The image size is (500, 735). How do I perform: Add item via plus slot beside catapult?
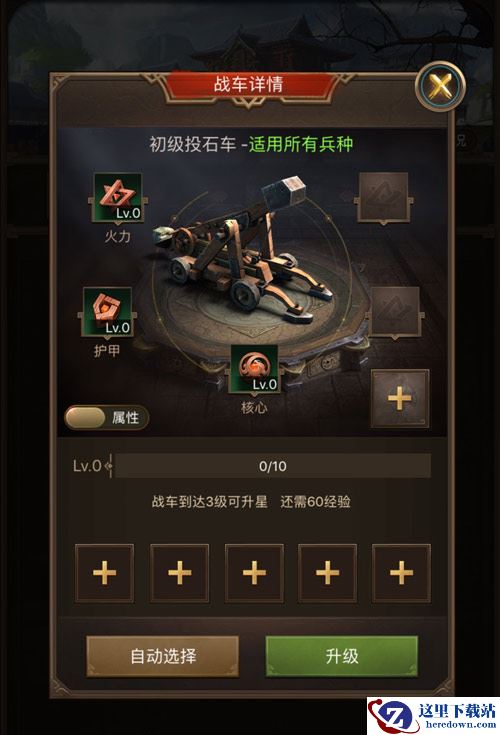coord(400,398)
